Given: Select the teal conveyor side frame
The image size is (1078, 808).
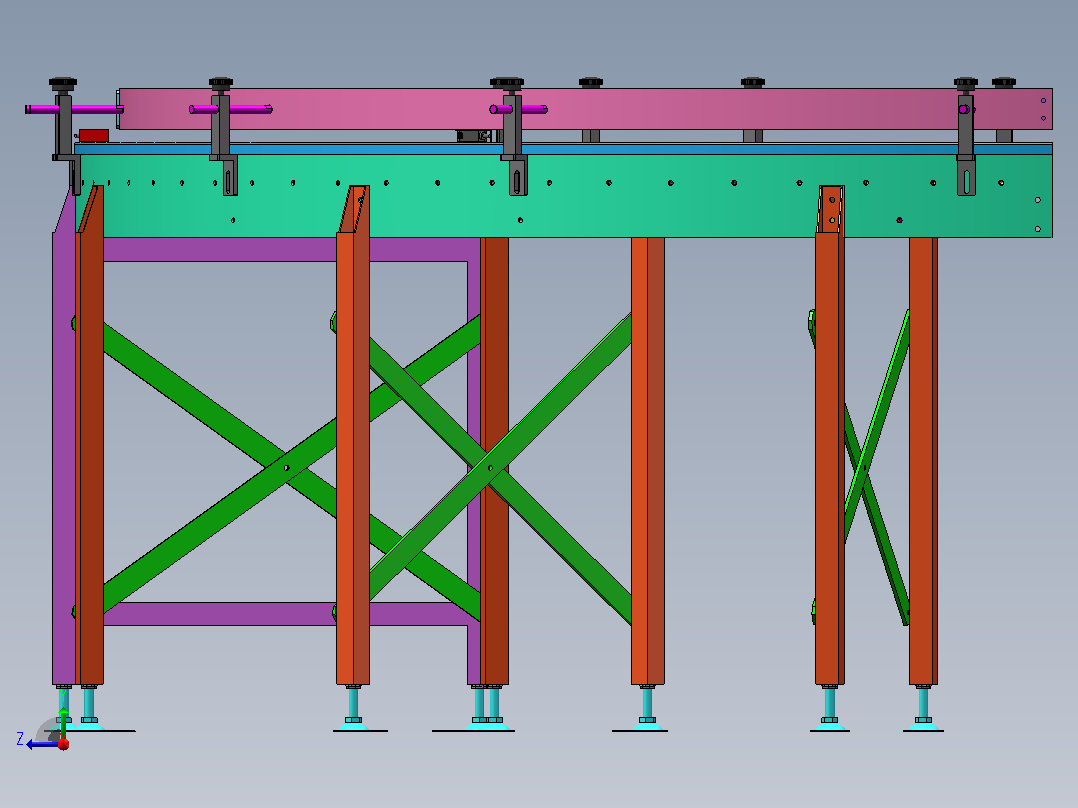Looking at the screenshot, I should 564,195.
